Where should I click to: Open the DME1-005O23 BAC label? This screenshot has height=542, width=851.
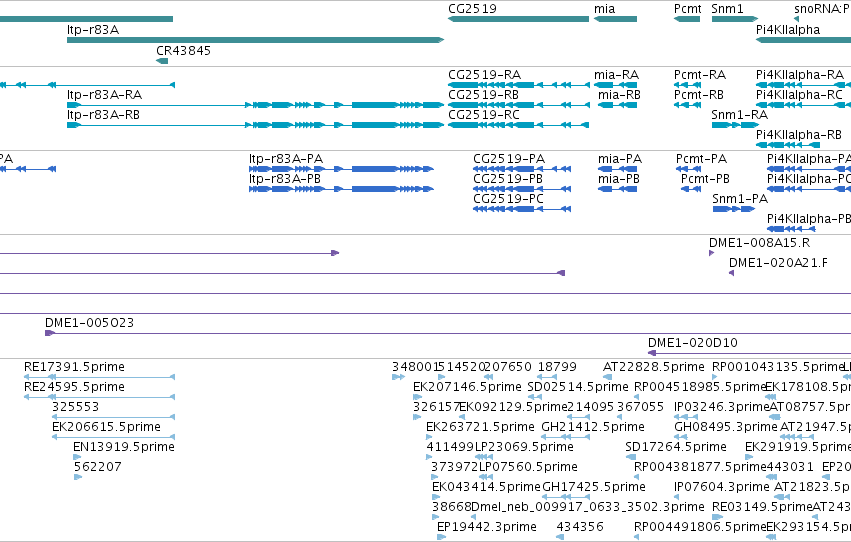90,322
